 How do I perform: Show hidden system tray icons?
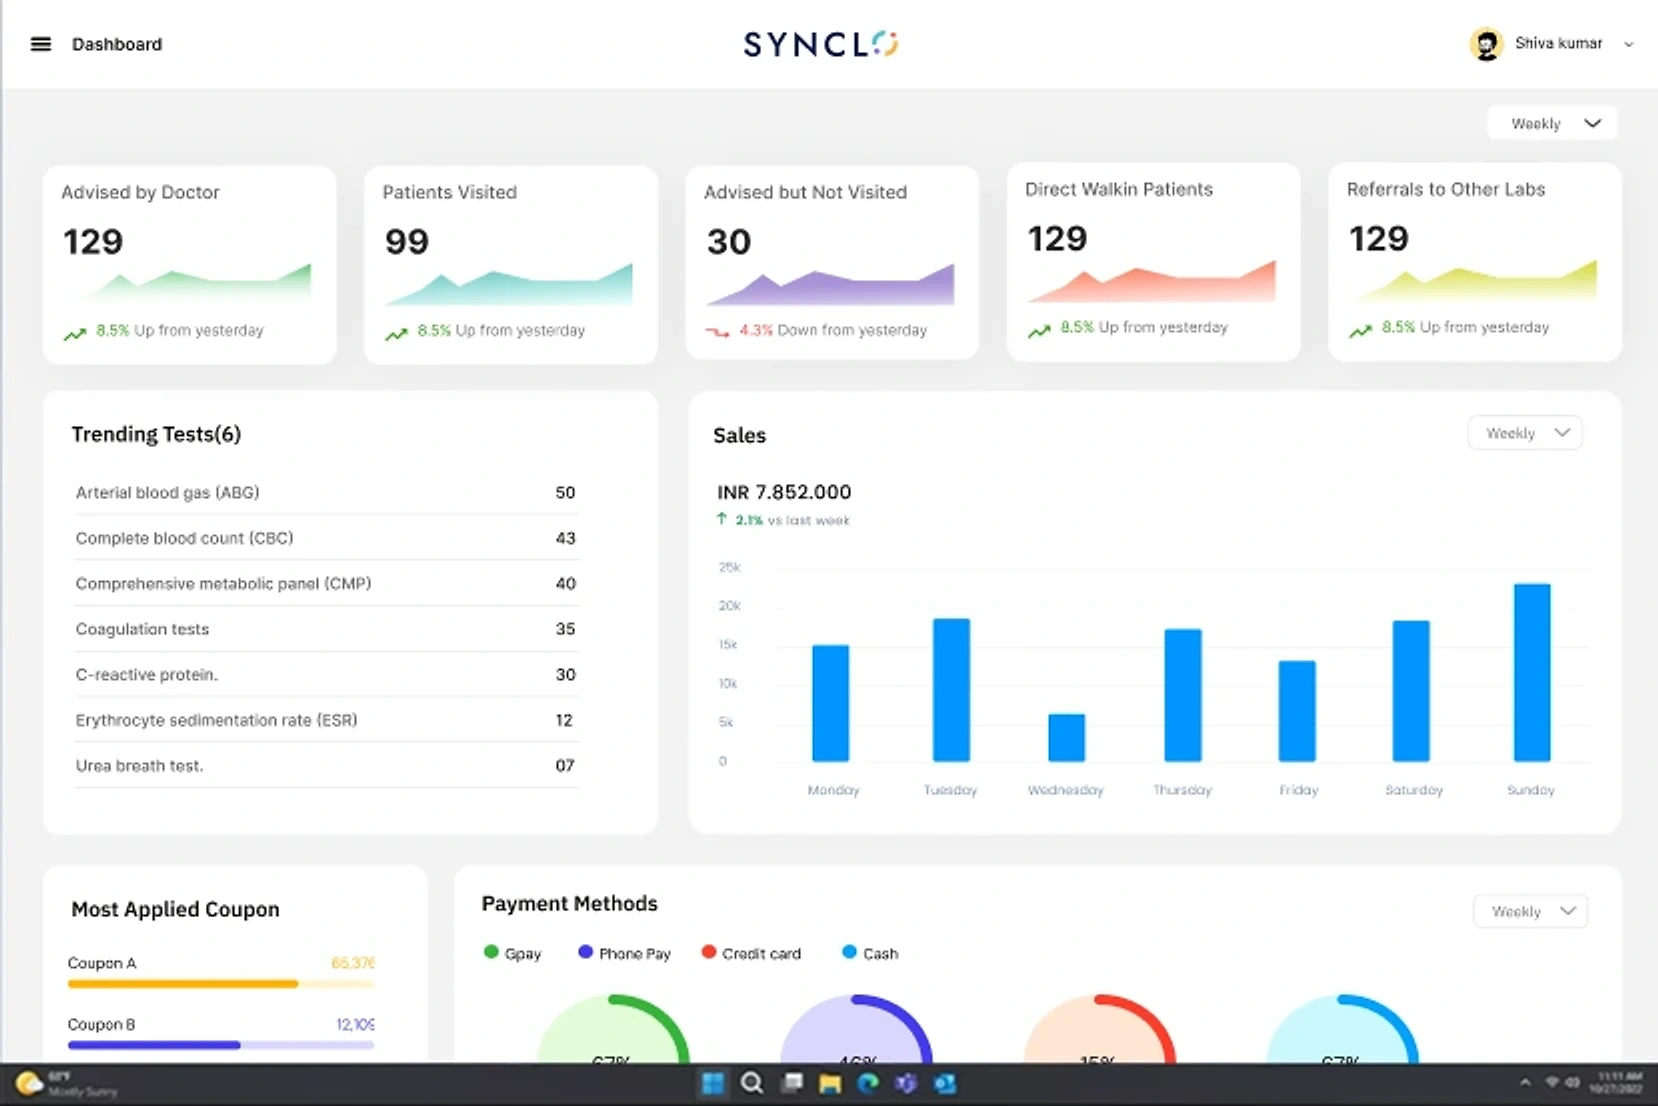(x=1525, y=1083)
